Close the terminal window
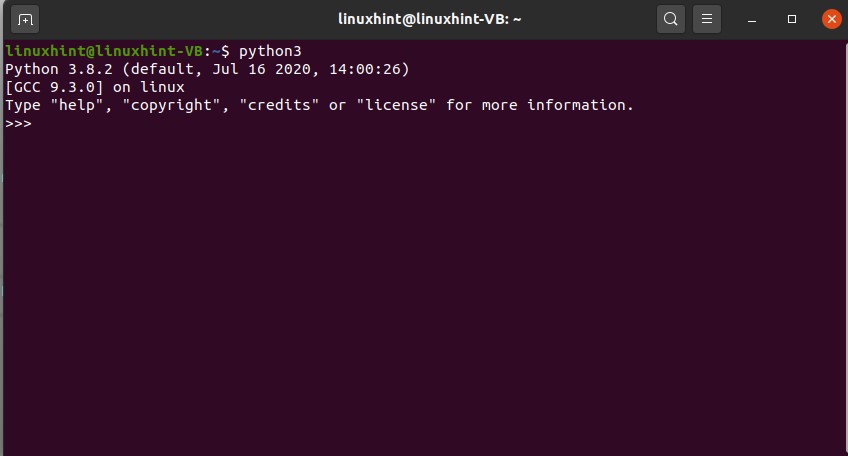 coord(829,19)
